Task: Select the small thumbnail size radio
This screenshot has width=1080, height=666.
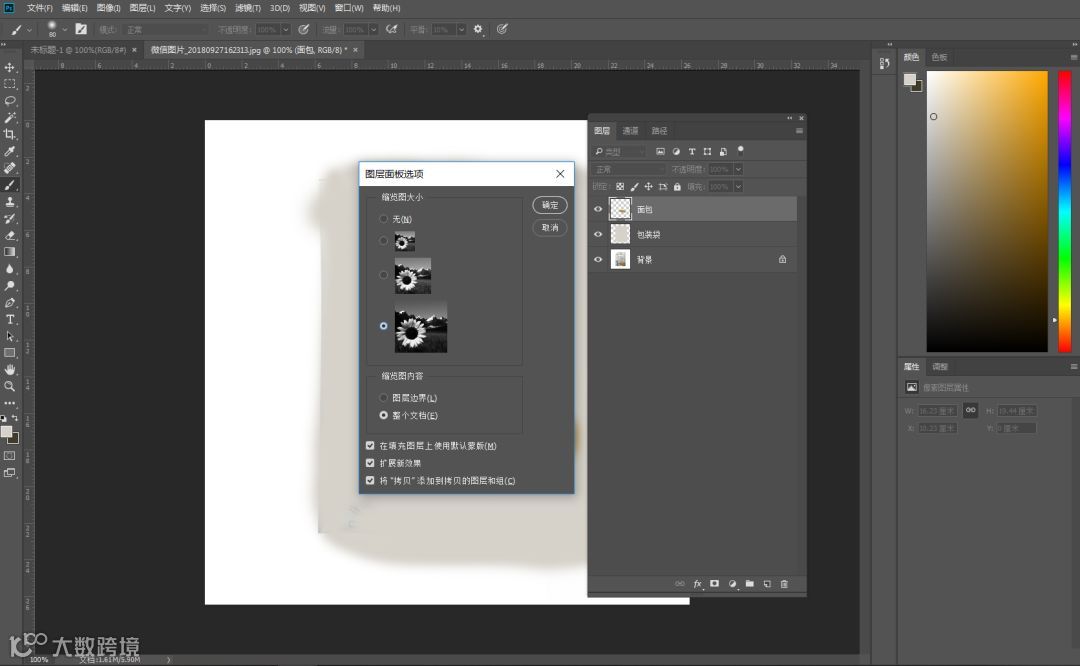Action: tap(384, 240)
